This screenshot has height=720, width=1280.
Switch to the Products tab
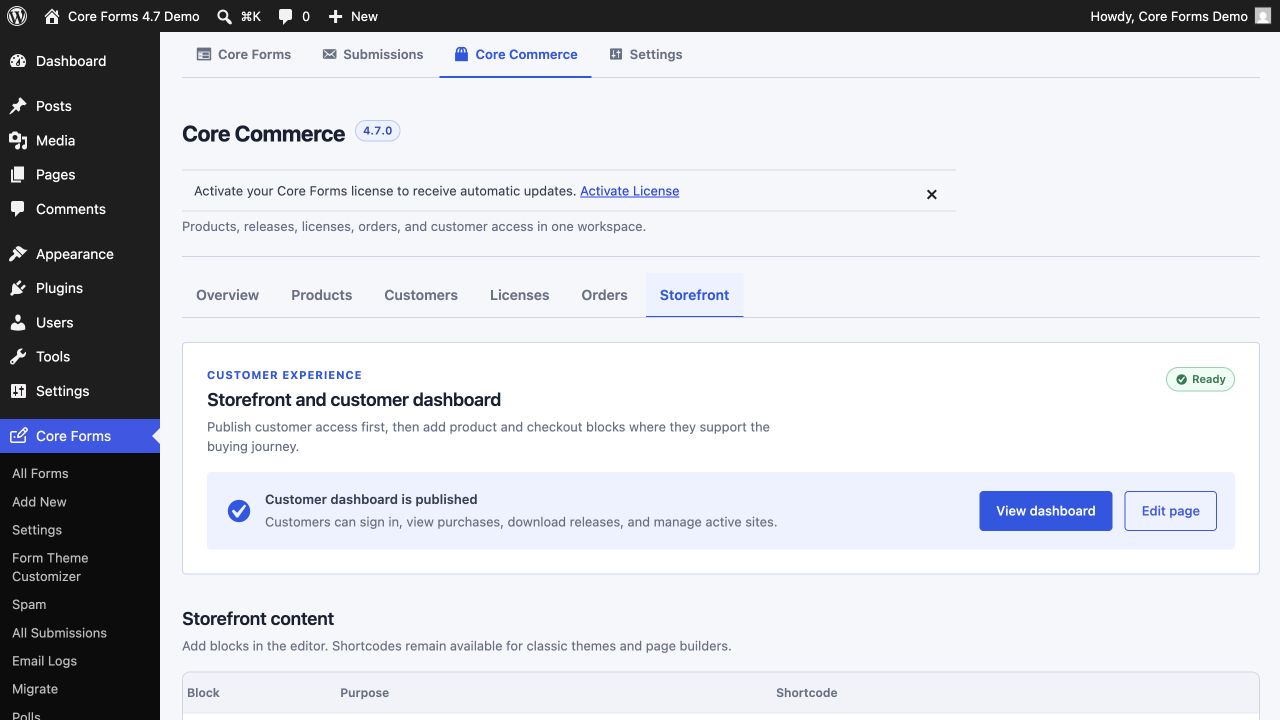pyautogui.click(x=321, y=295)
